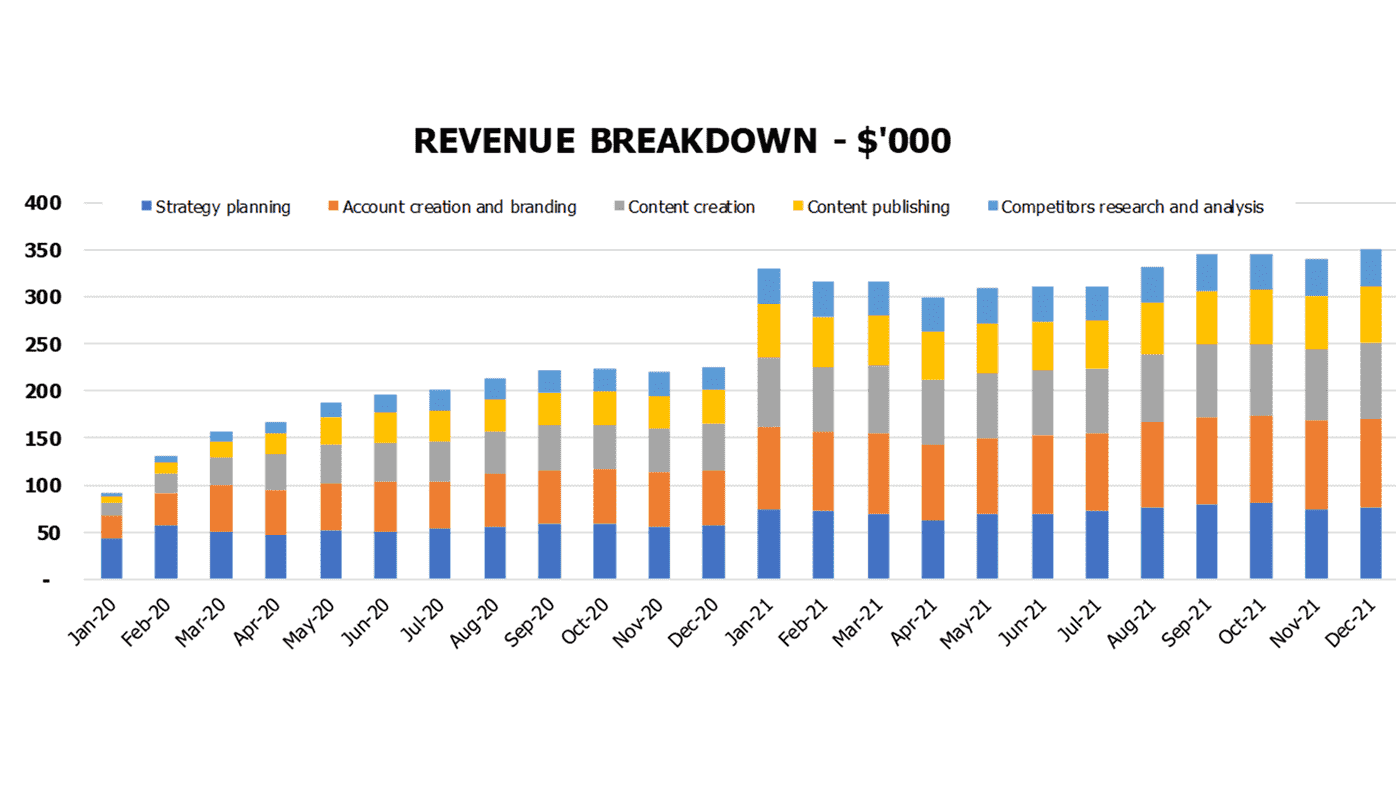Image resolution: width=1396 pixels, height=786 pixels.
Task: Select the Mar-20 Content creation gray bar segment
Action: pos(221,472)
